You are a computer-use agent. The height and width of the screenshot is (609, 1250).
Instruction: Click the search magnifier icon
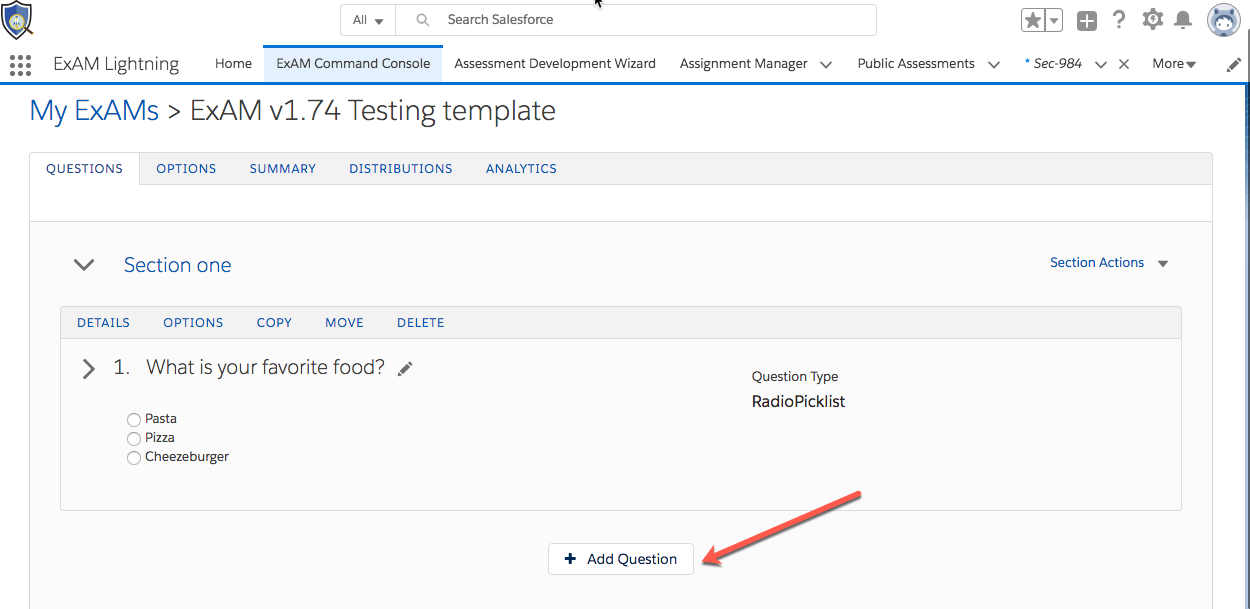pos(423,20)
